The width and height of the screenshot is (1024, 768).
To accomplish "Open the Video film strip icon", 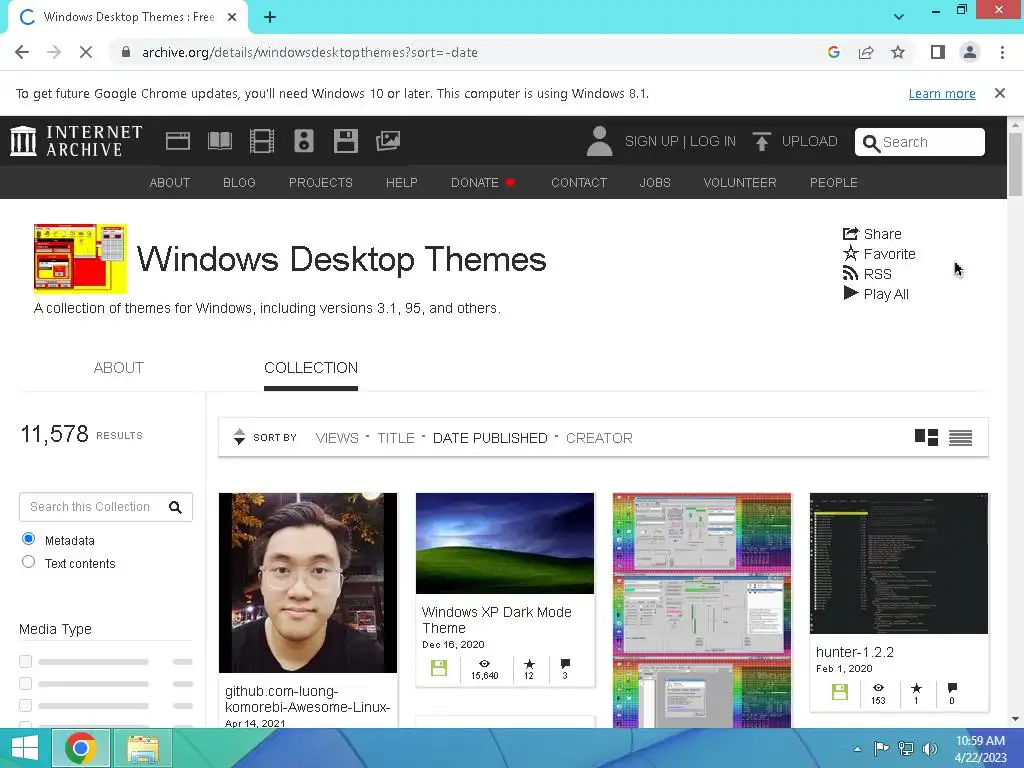I will [262, 141].
